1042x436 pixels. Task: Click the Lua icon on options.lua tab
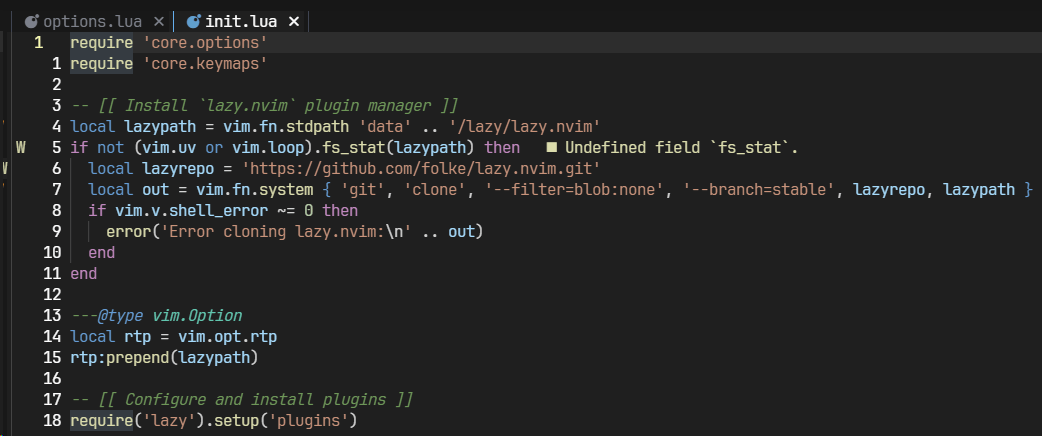coord(32,21)
